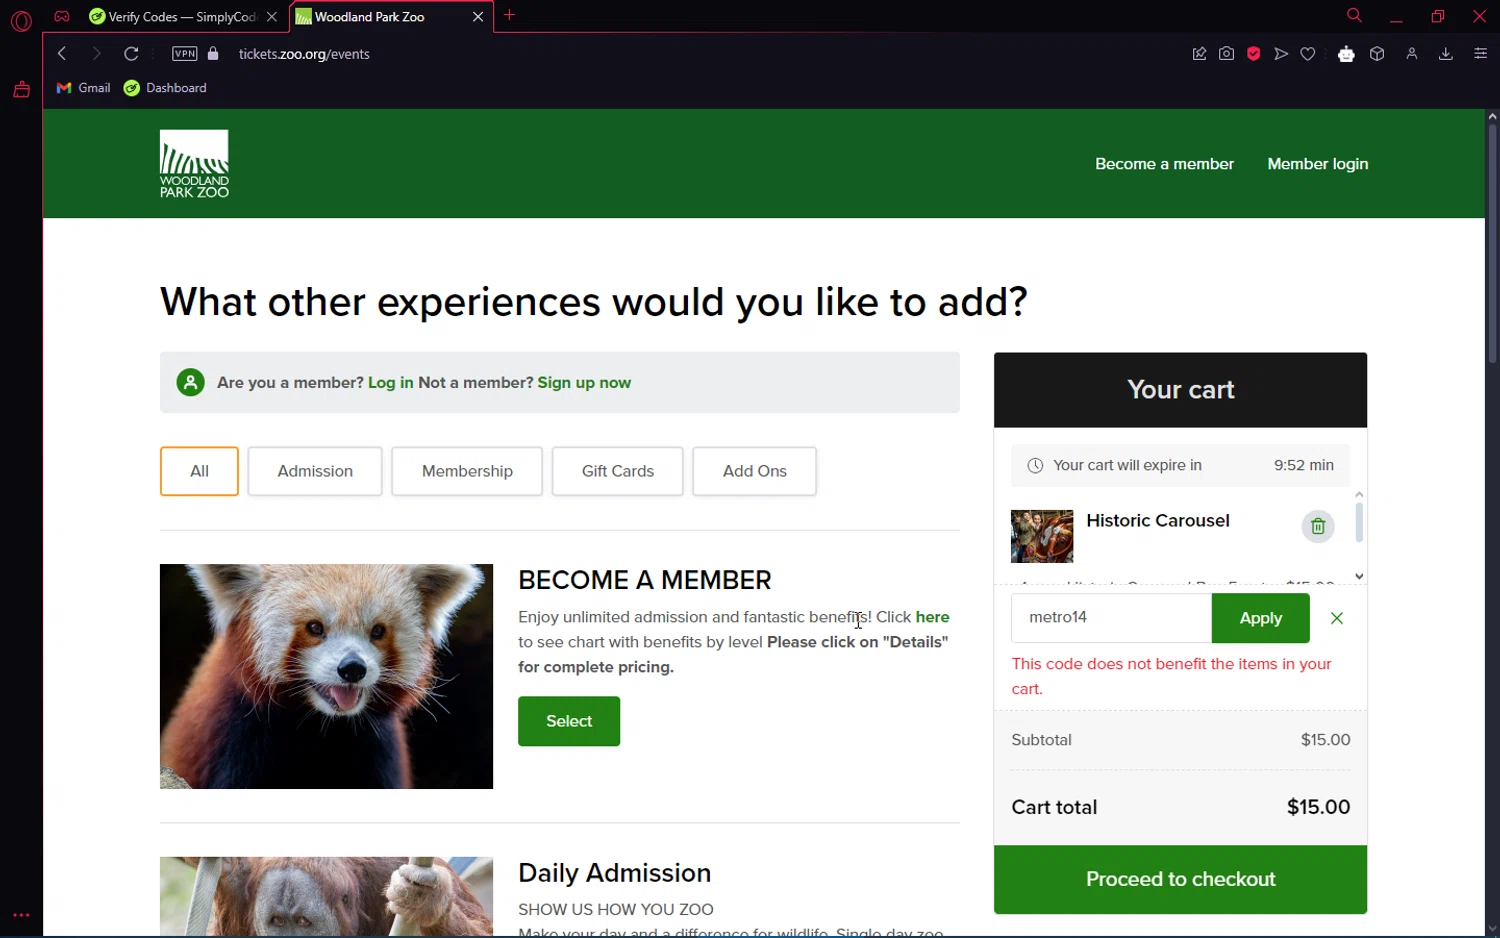This screenshot has height=938, width=1500.
Task: Open Member login navigation link
Action: [1317, 164]
